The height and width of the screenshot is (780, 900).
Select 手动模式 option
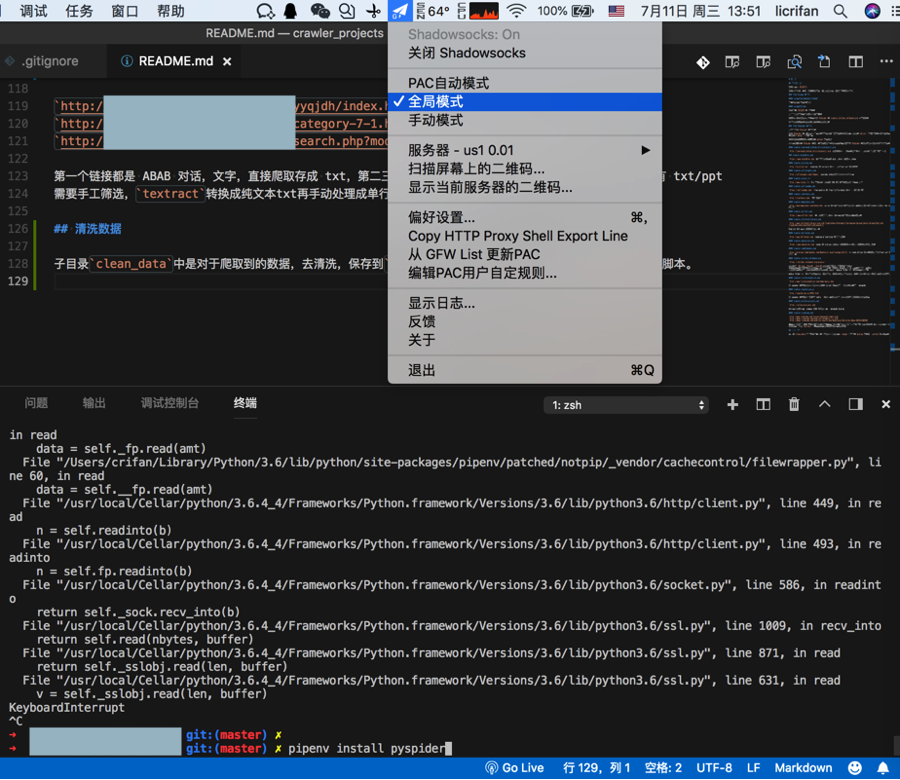(525, 121)
